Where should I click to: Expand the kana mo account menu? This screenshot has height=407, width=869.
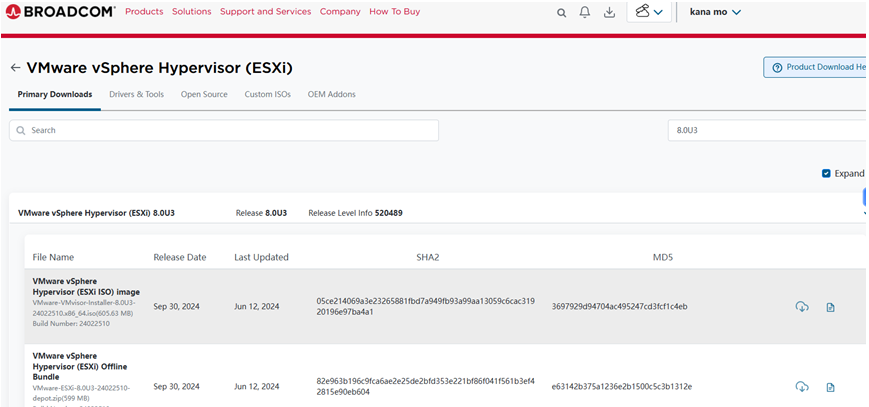click(x=715, y=12)
